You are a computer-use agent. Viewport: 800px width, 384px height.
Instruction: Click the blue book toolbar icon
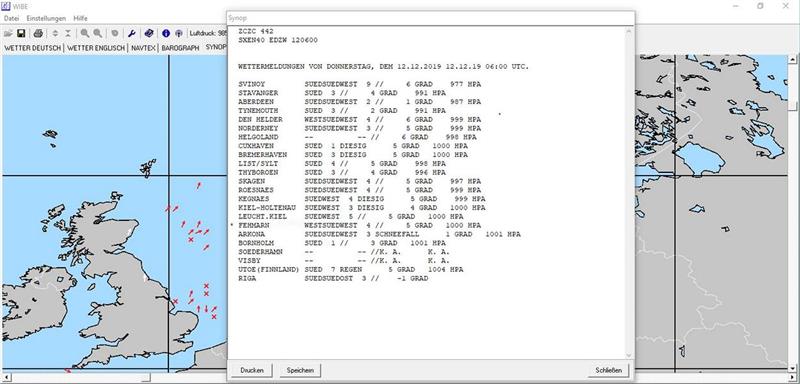pyautogui.click(x=148, y=33)
